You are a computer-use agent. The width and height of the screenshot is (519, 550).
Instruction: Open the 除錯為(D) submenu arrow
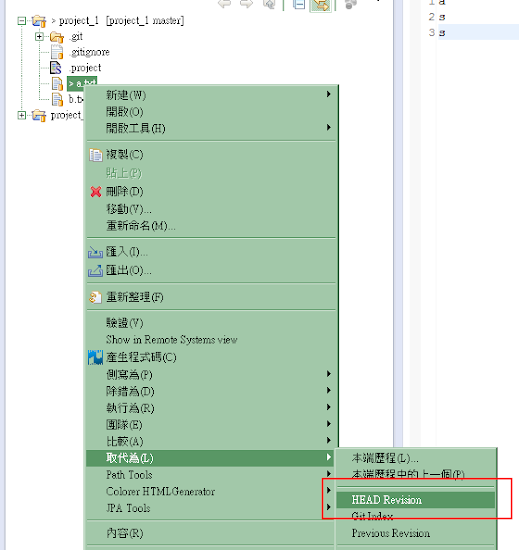[x=328, y=390]
